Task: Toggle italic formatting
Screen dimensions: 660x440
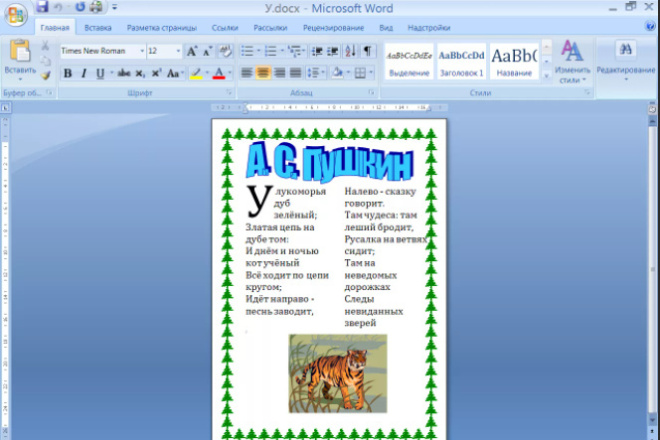Action: (x=84, y=73)
